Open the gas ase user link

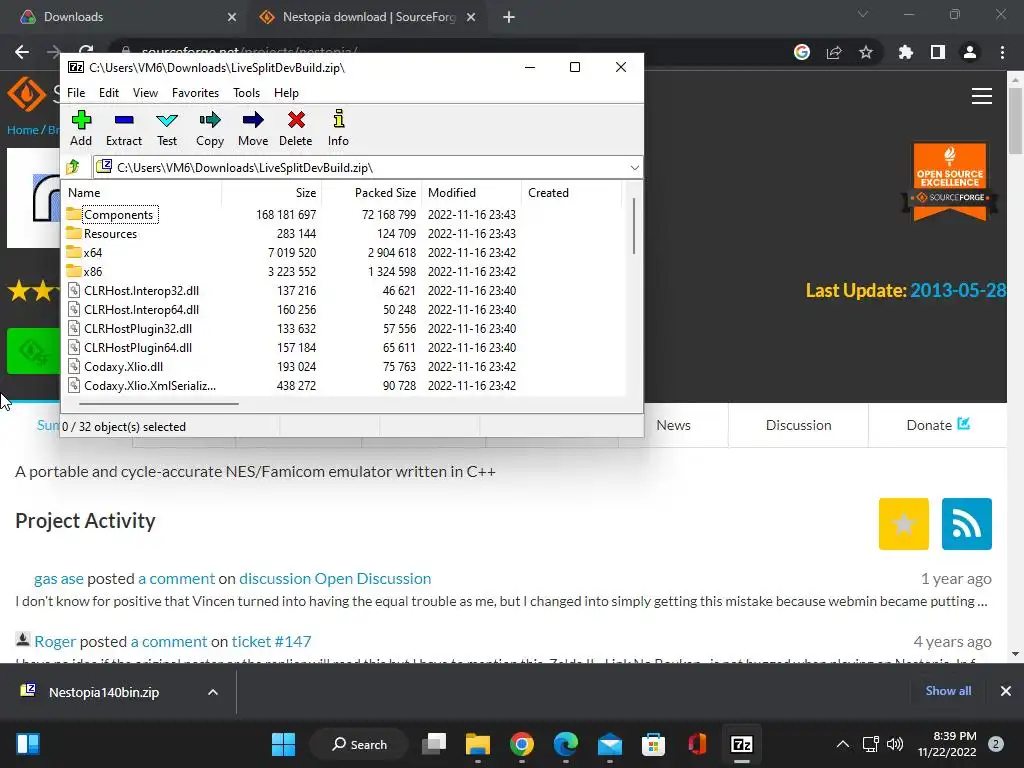point(59,579)
